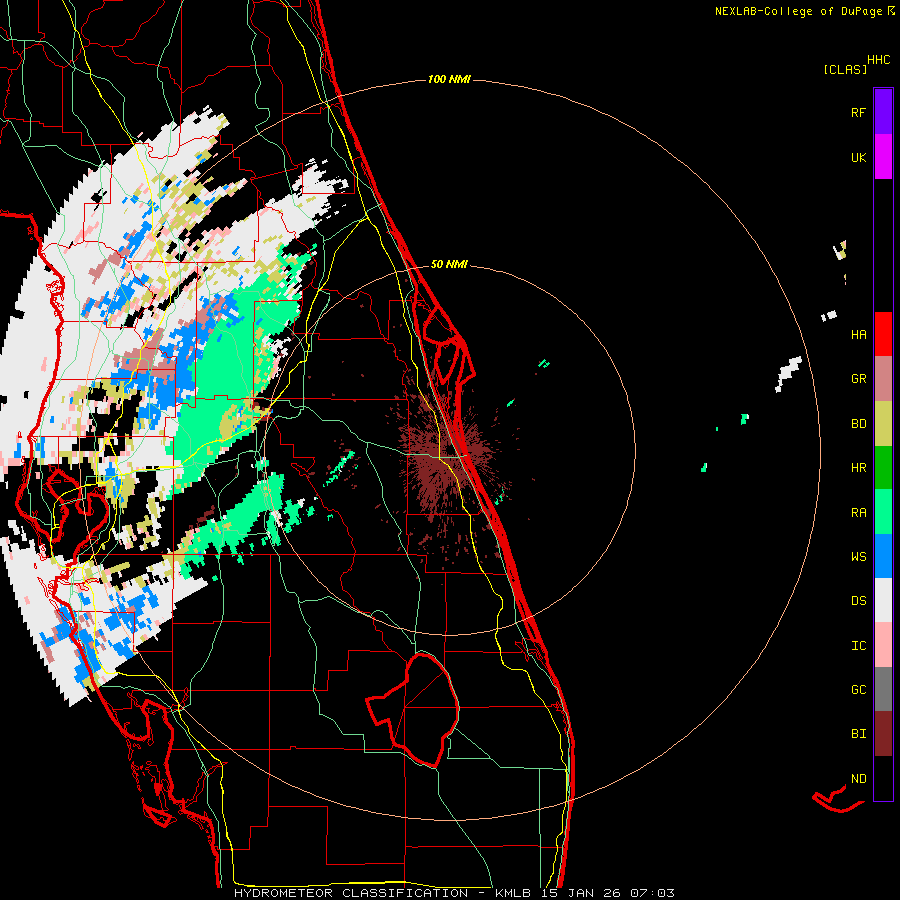Screen dimensions: 900x900
Task: Click the "ND" legend label text
Action: click(x=858, y=779)
